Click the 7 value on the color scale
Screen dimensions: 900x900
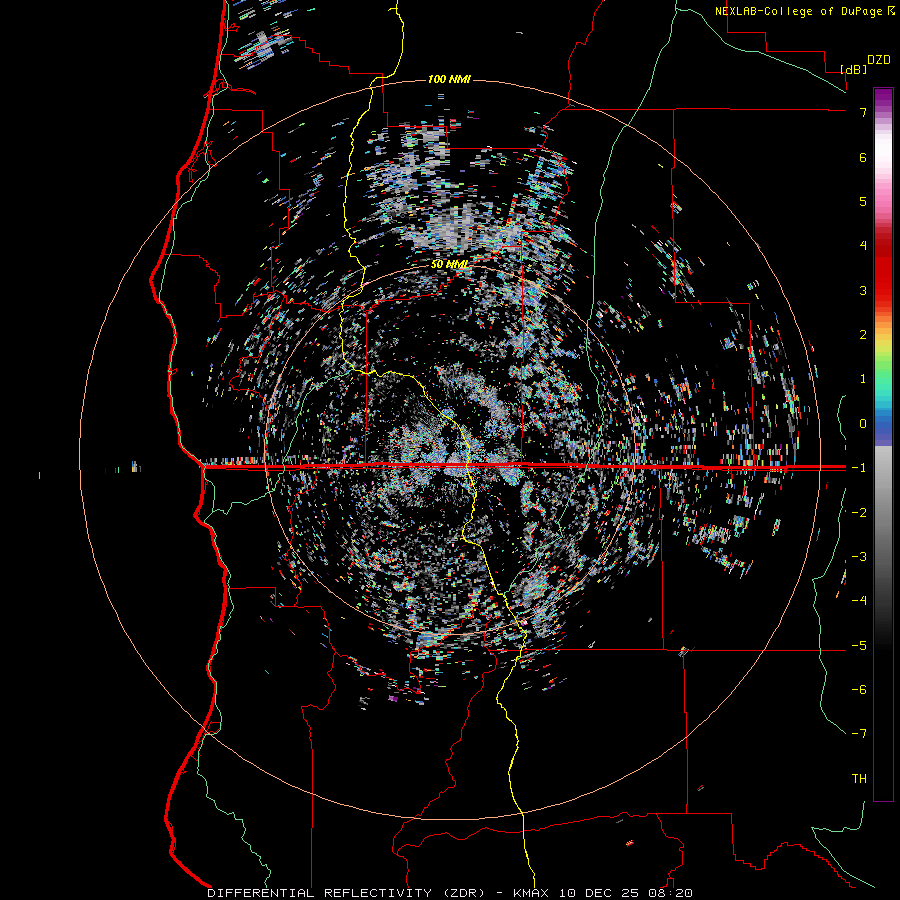pos(863,112)
